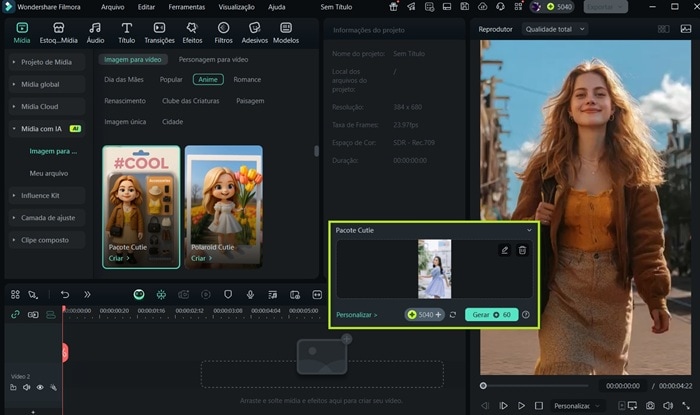Select Popular category filter
The height and width of the screenshot is (415, 700).
click(171, 79)
